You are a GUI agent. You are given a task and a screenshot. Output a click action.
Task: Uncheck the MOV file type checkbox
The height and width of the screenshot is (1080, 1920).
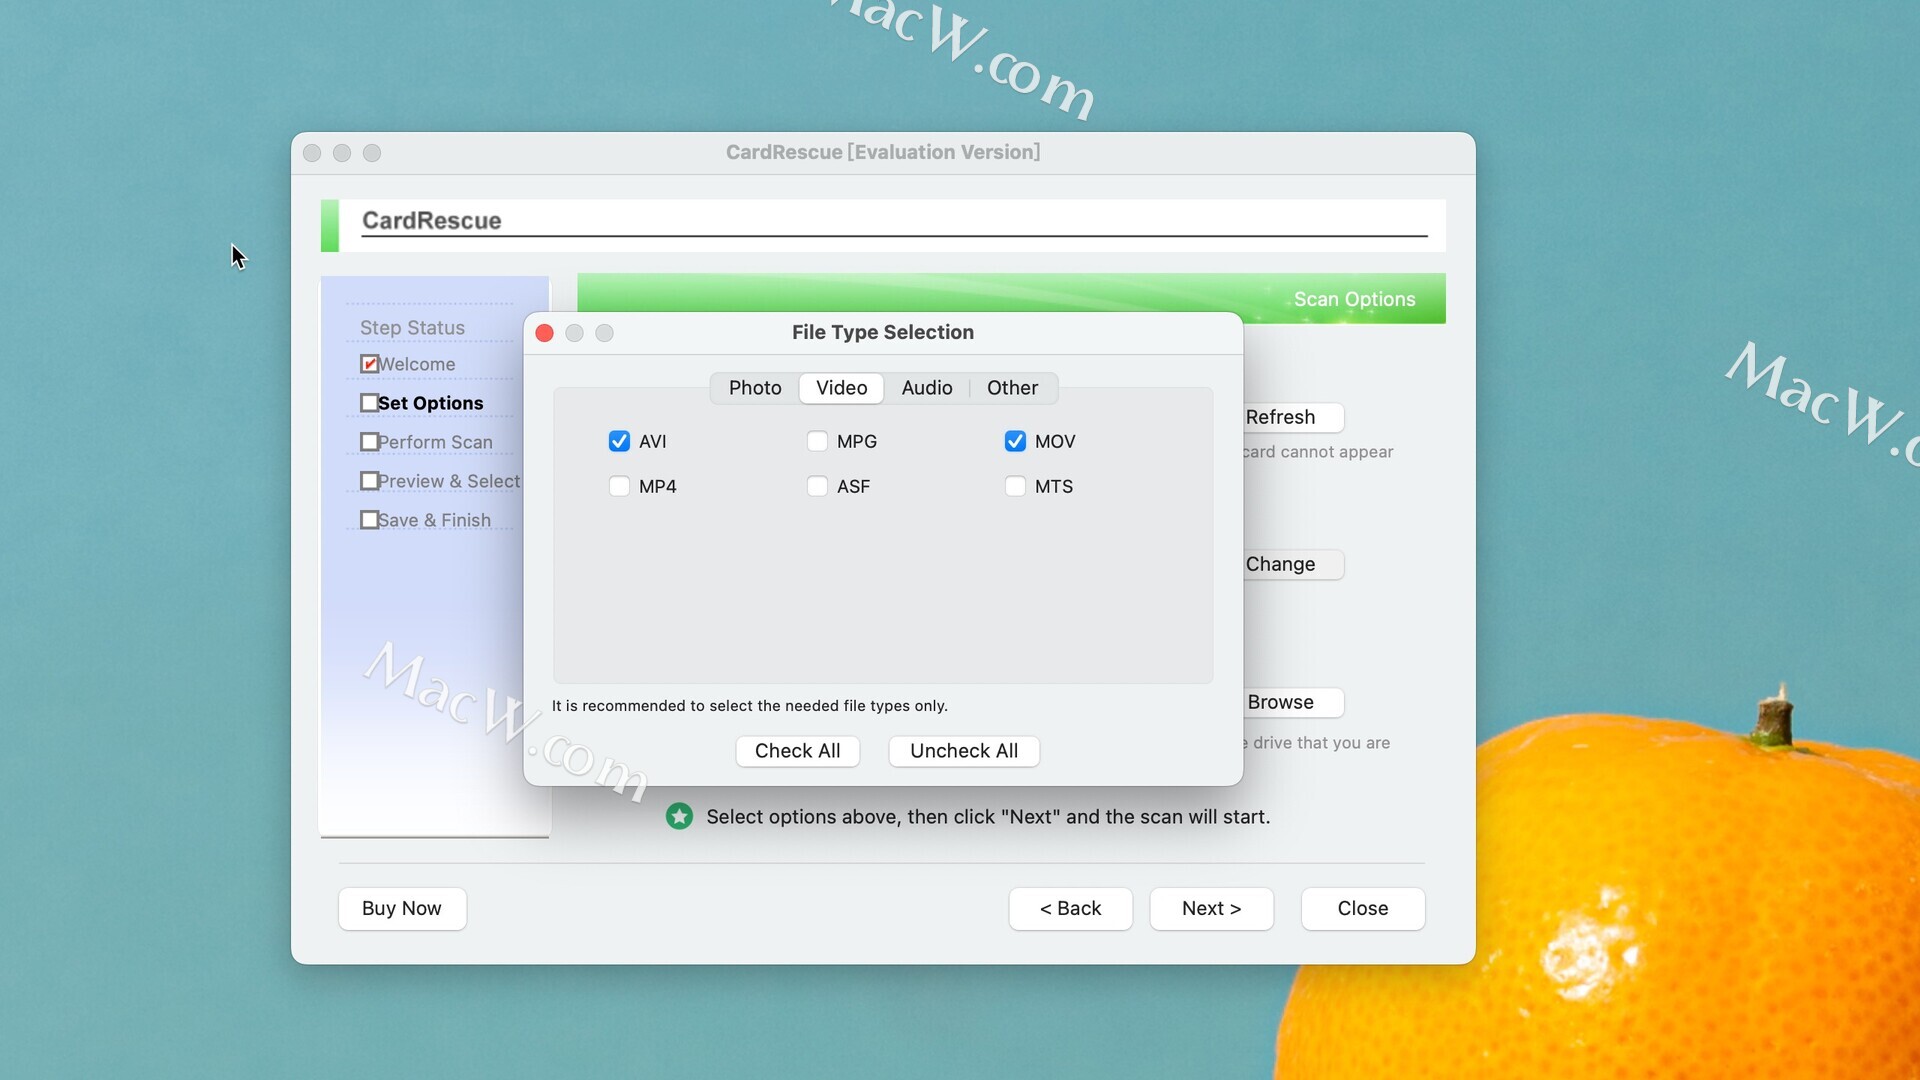pyautogui.click(x=1015, y=441)
